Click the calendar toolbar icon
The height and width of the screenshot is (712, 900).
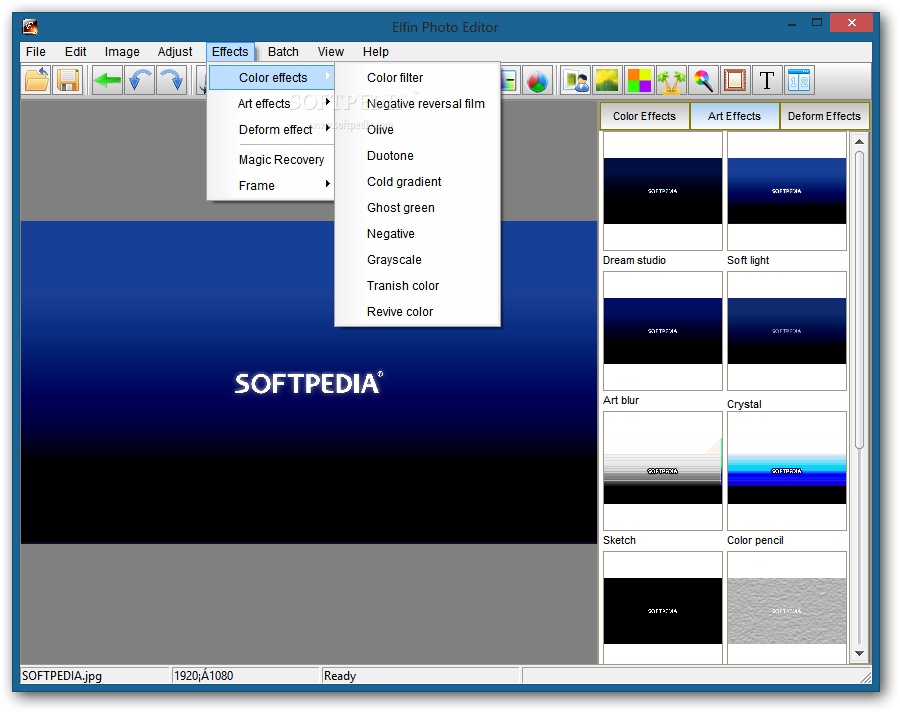[799, 80]
